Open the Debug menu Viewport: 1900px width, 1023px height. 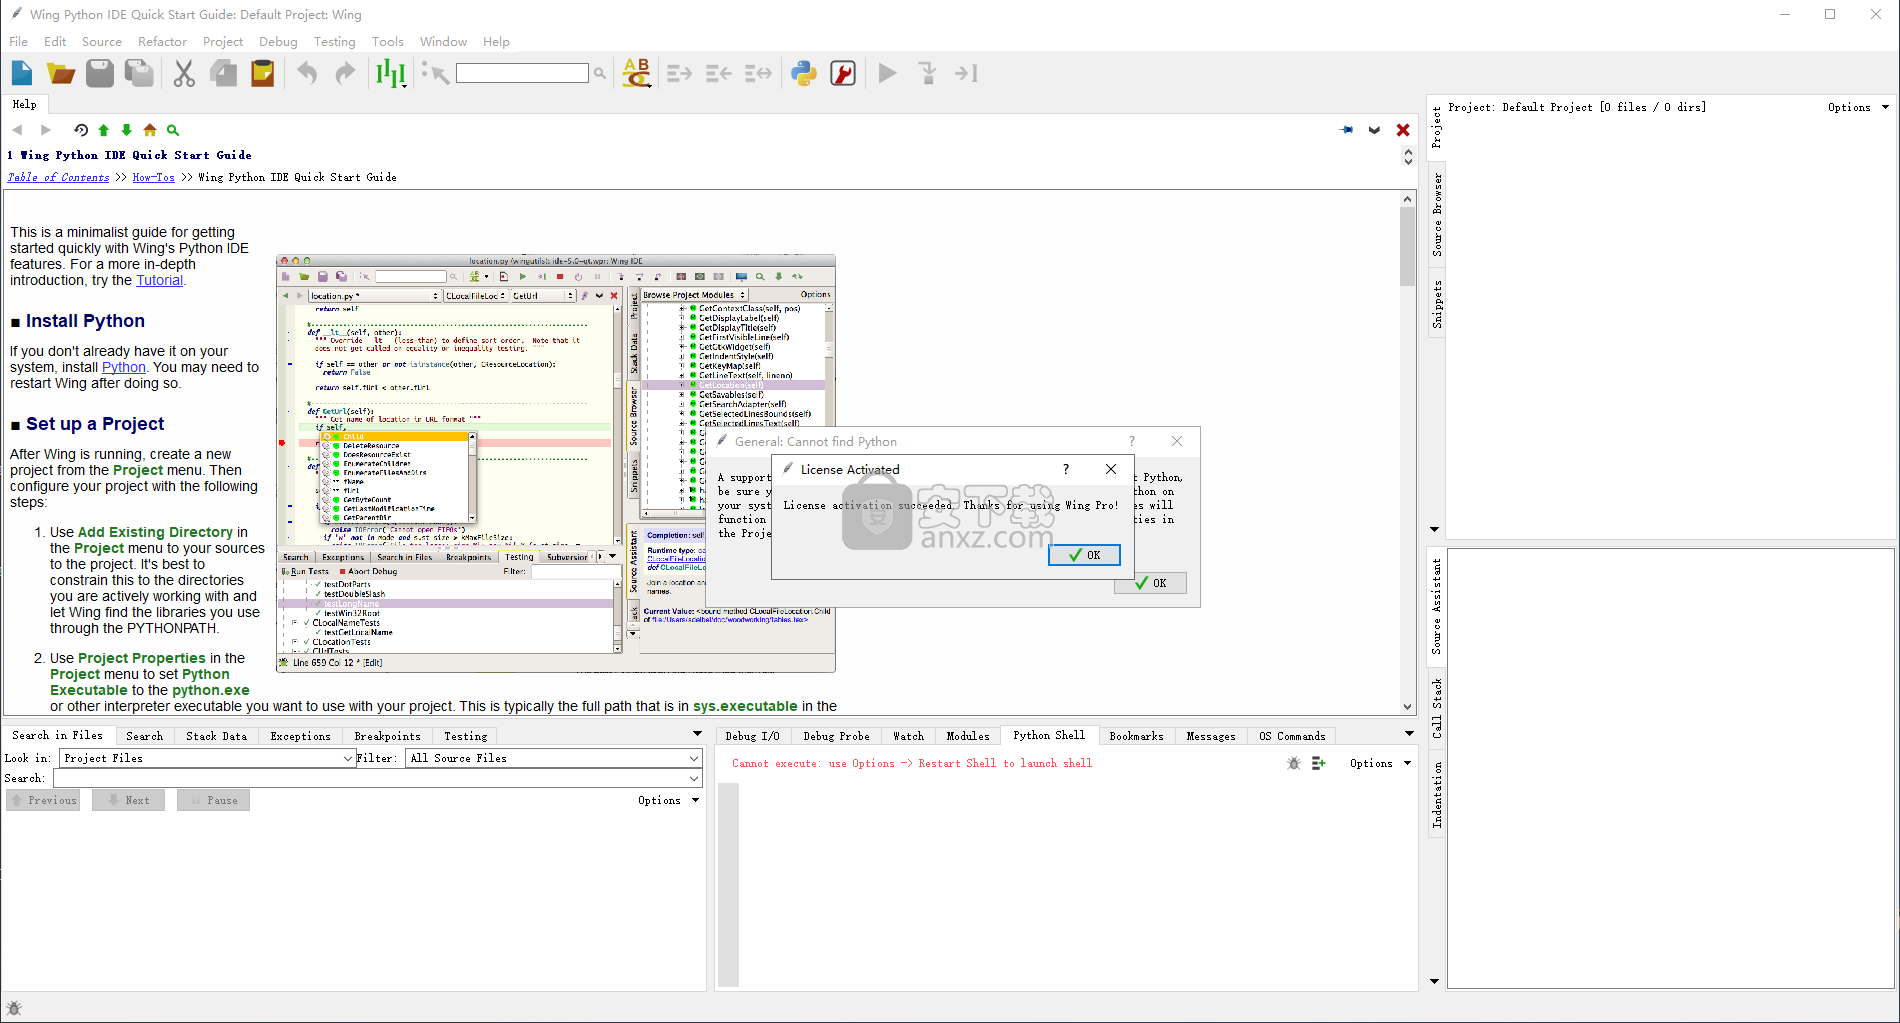(278, 41)
